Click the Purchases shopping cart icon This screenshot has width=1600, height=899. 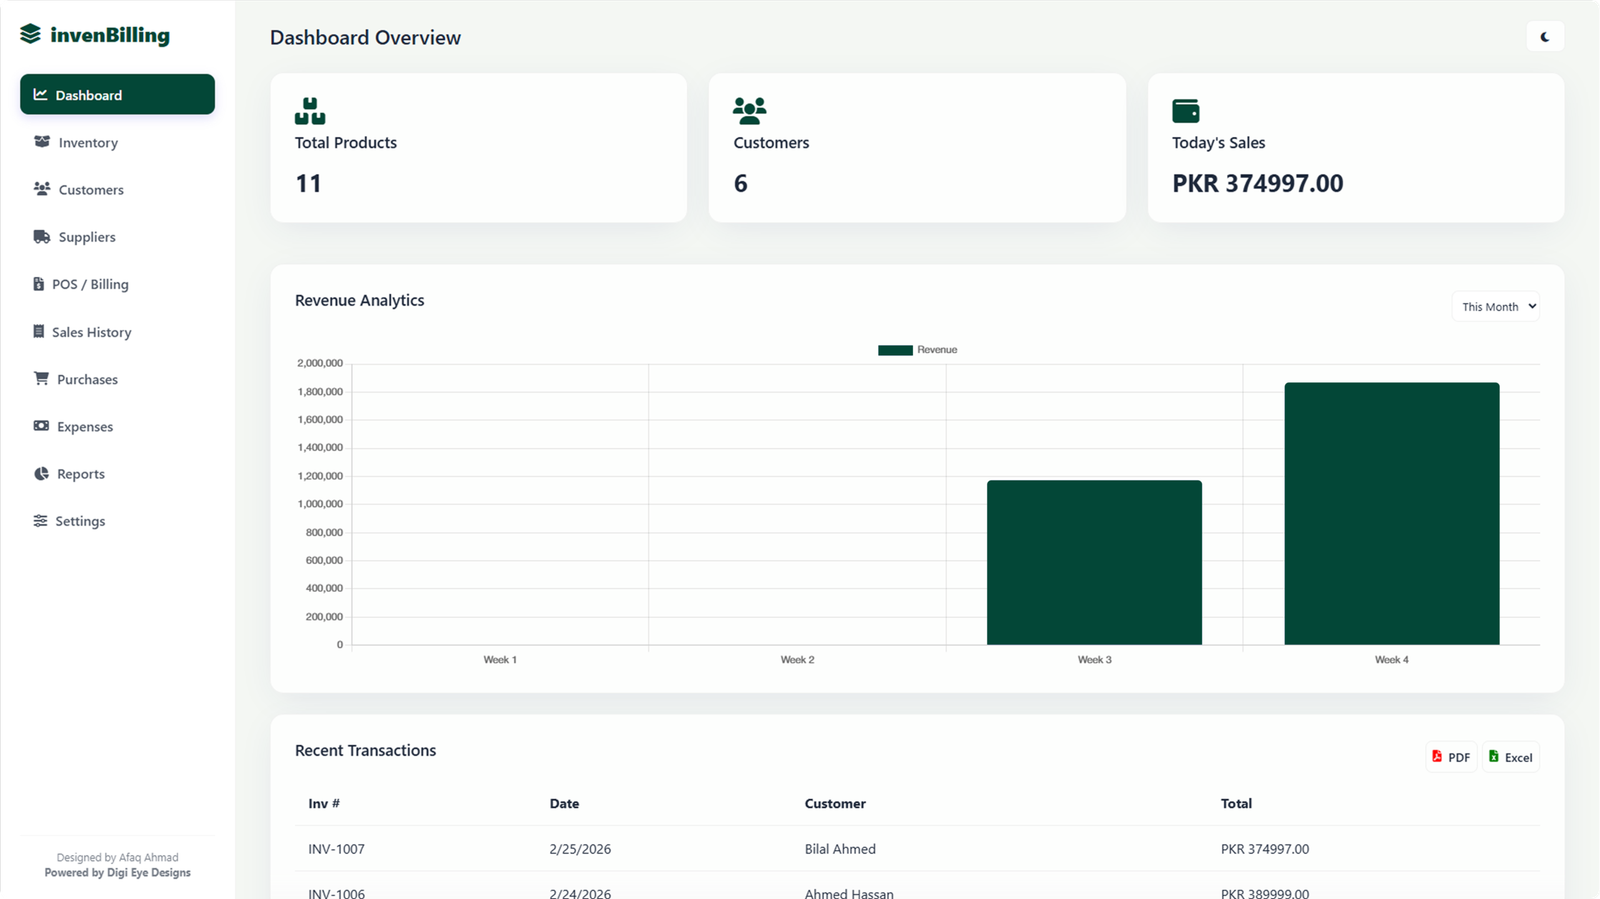(x=41, y=379)
